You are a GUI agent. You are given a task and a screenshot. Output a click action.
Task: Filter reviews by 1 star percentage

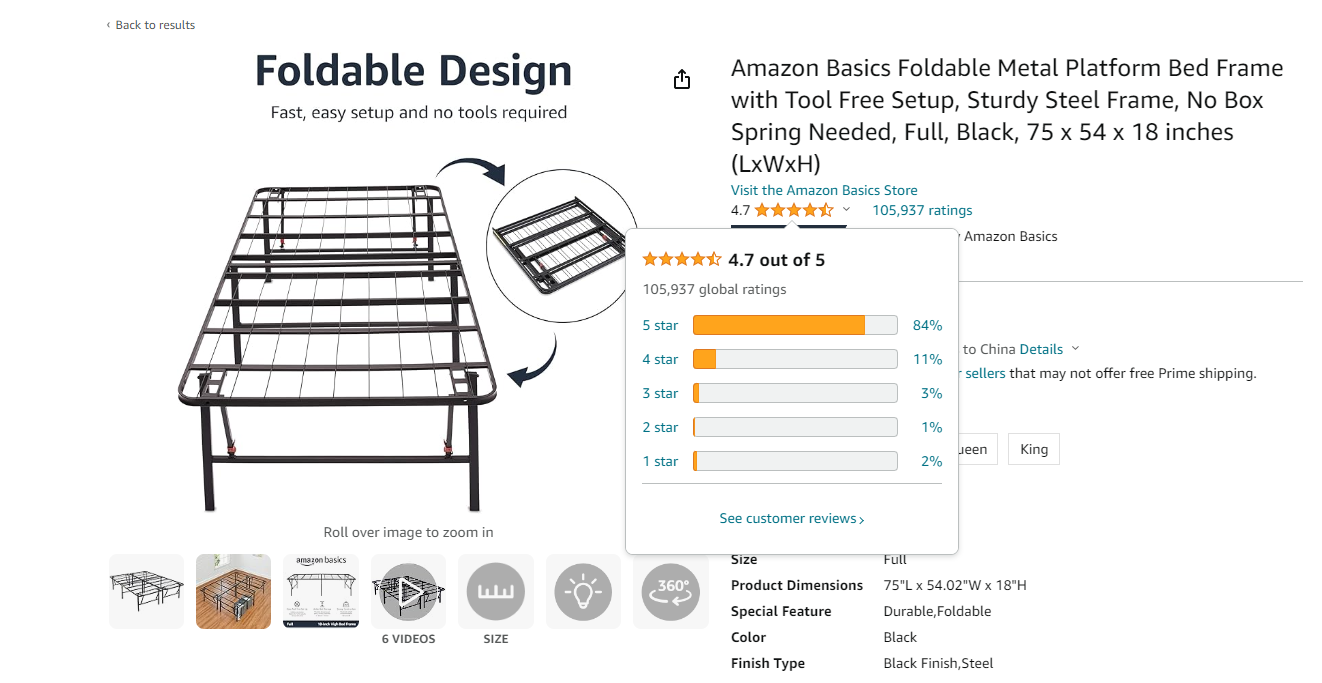[931, 461]
